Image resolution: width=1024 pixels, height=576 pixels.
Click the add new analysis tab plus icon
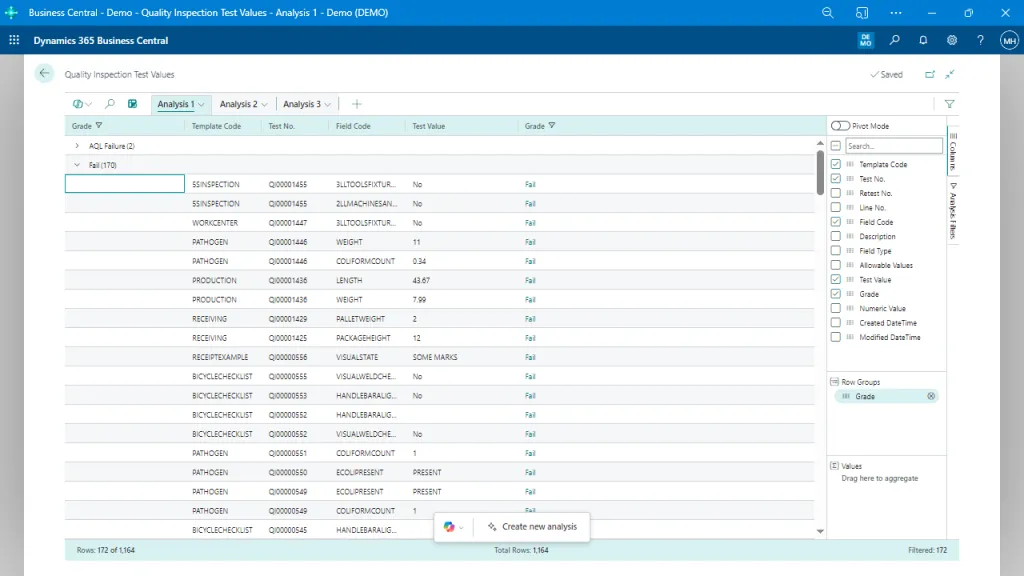(x=357, y=104)
